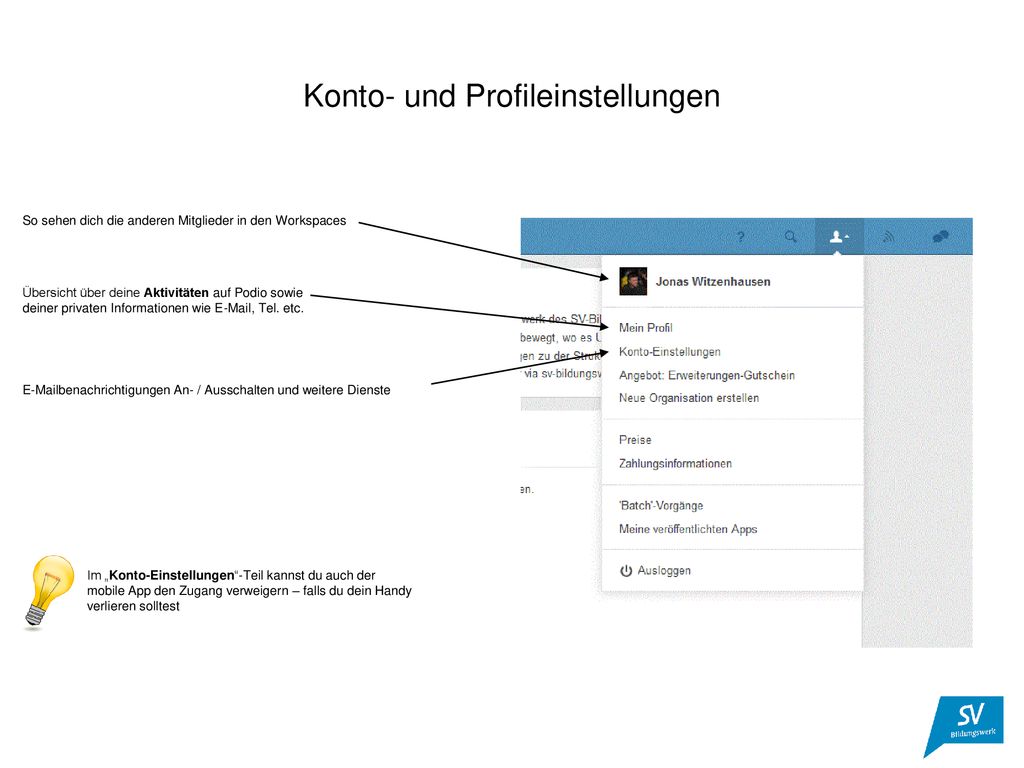
Task: Click the bold word Aktivitäten
Action: (x=176, y=293)
